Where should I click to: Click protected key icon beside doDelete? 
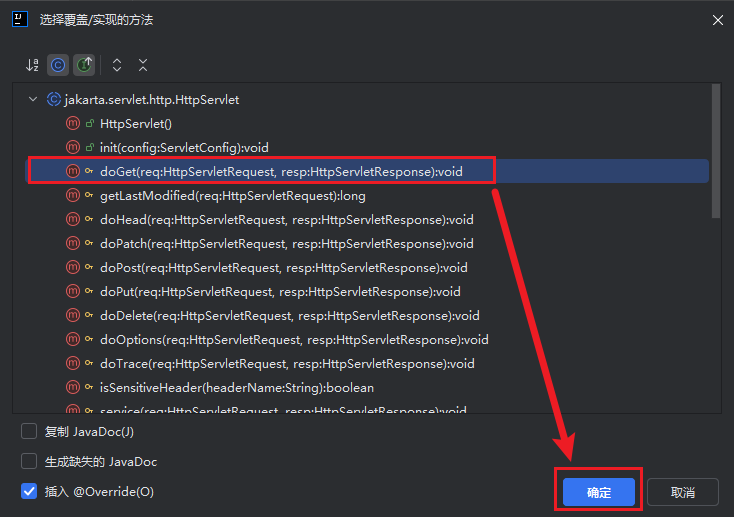click(x=89, y=315)
